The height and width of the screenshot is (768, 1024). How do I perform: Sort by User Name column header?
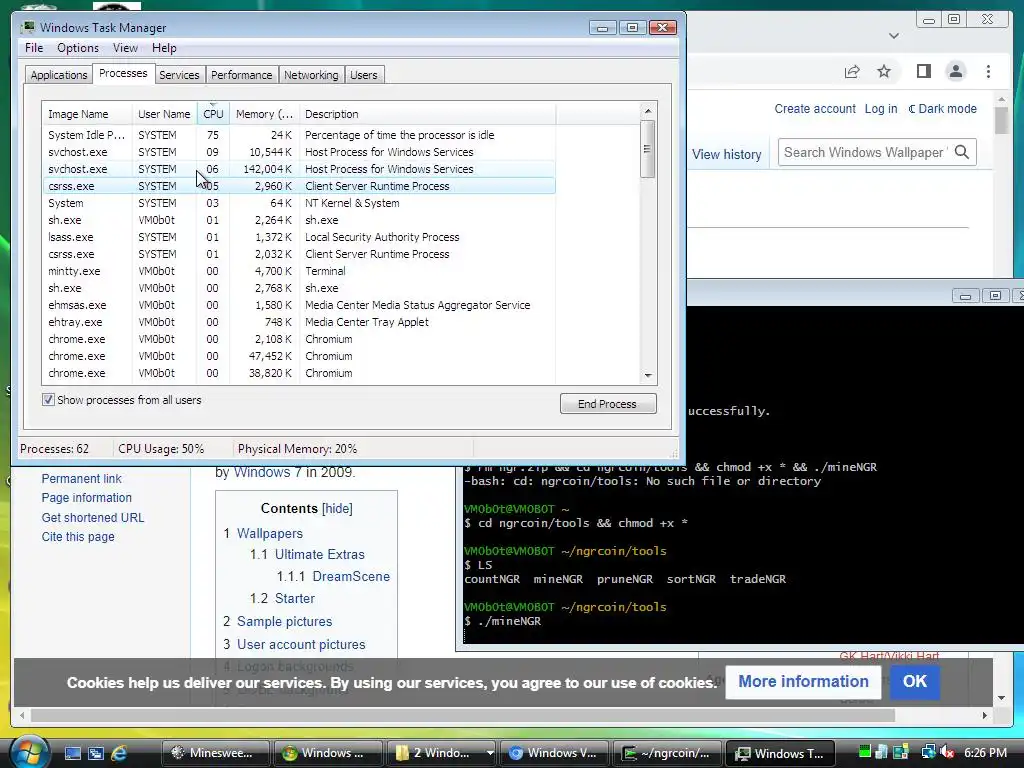click(164, 114)
